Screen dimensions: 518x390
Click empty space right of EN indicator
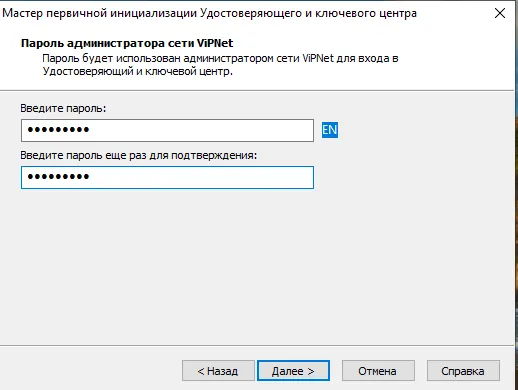423,130
